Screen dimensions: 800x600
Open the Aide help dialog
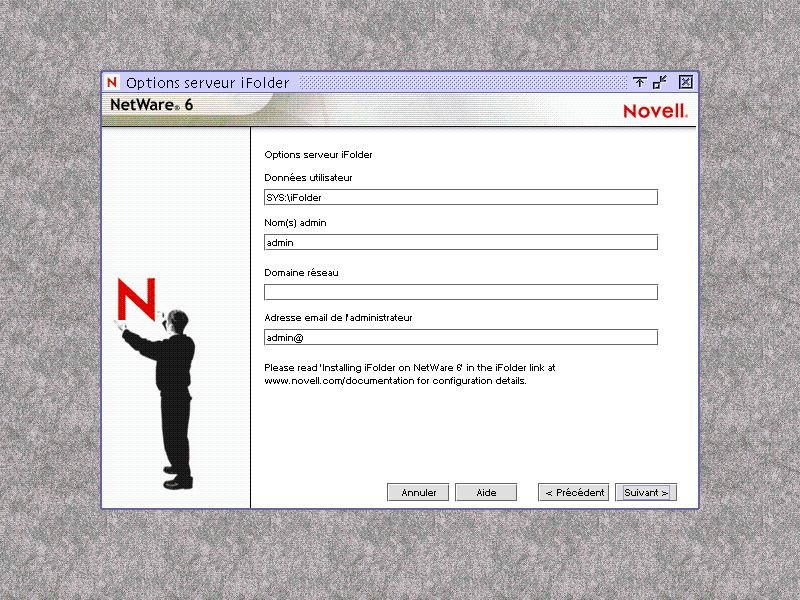coord(485,492)
